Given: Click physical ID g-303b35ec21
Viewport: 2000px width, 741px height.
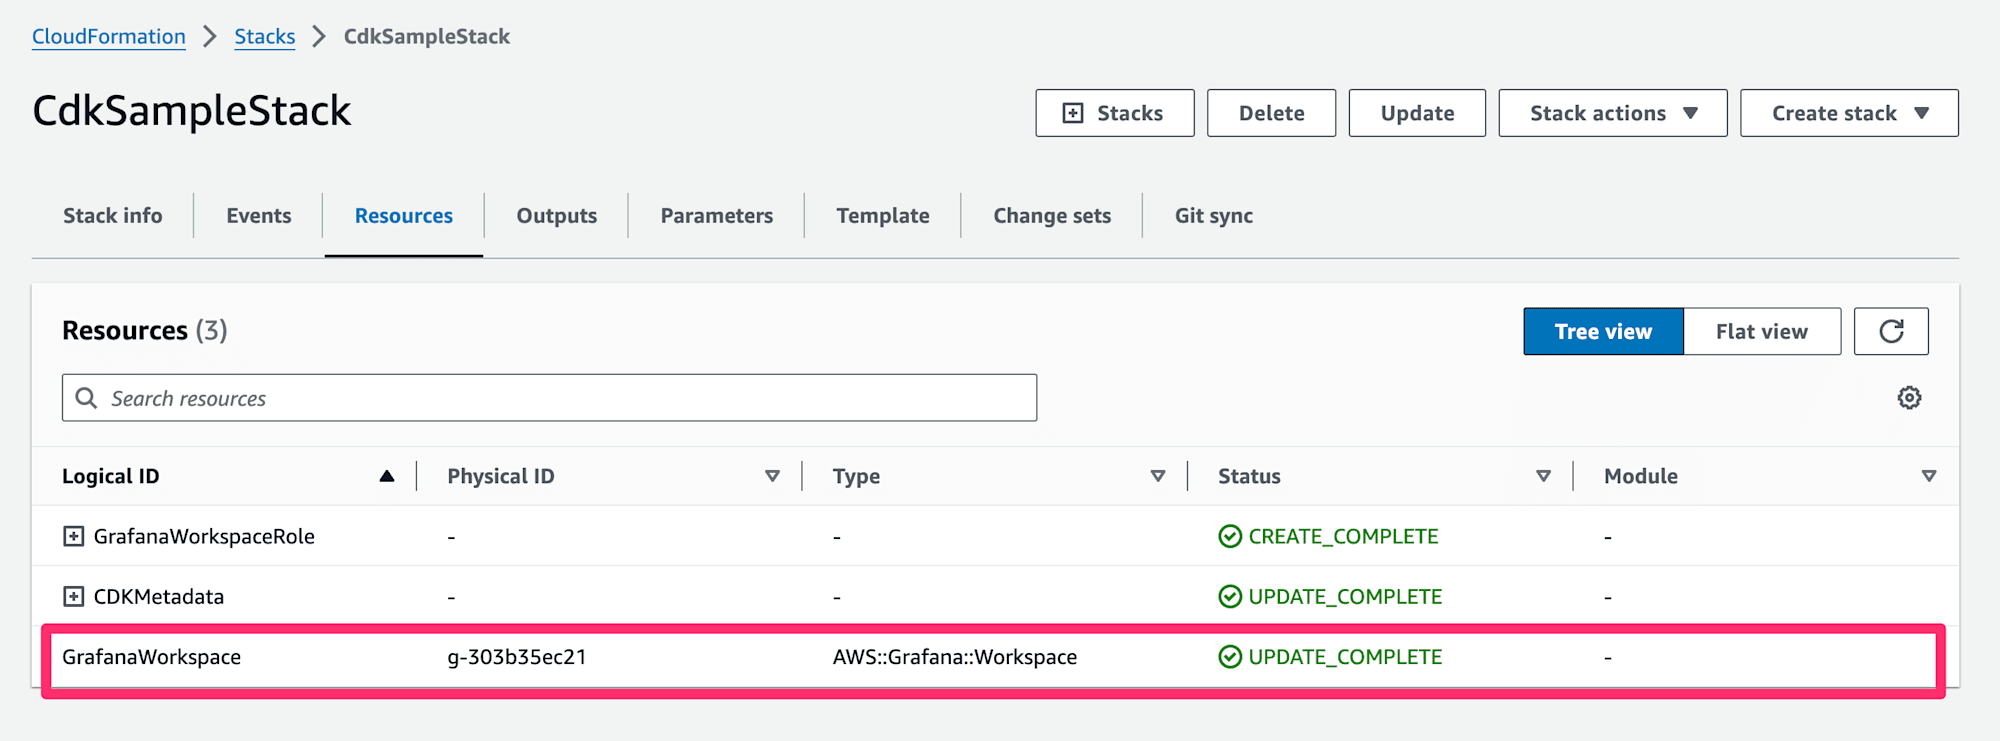Looking at the screenshot, I should 517,657.
